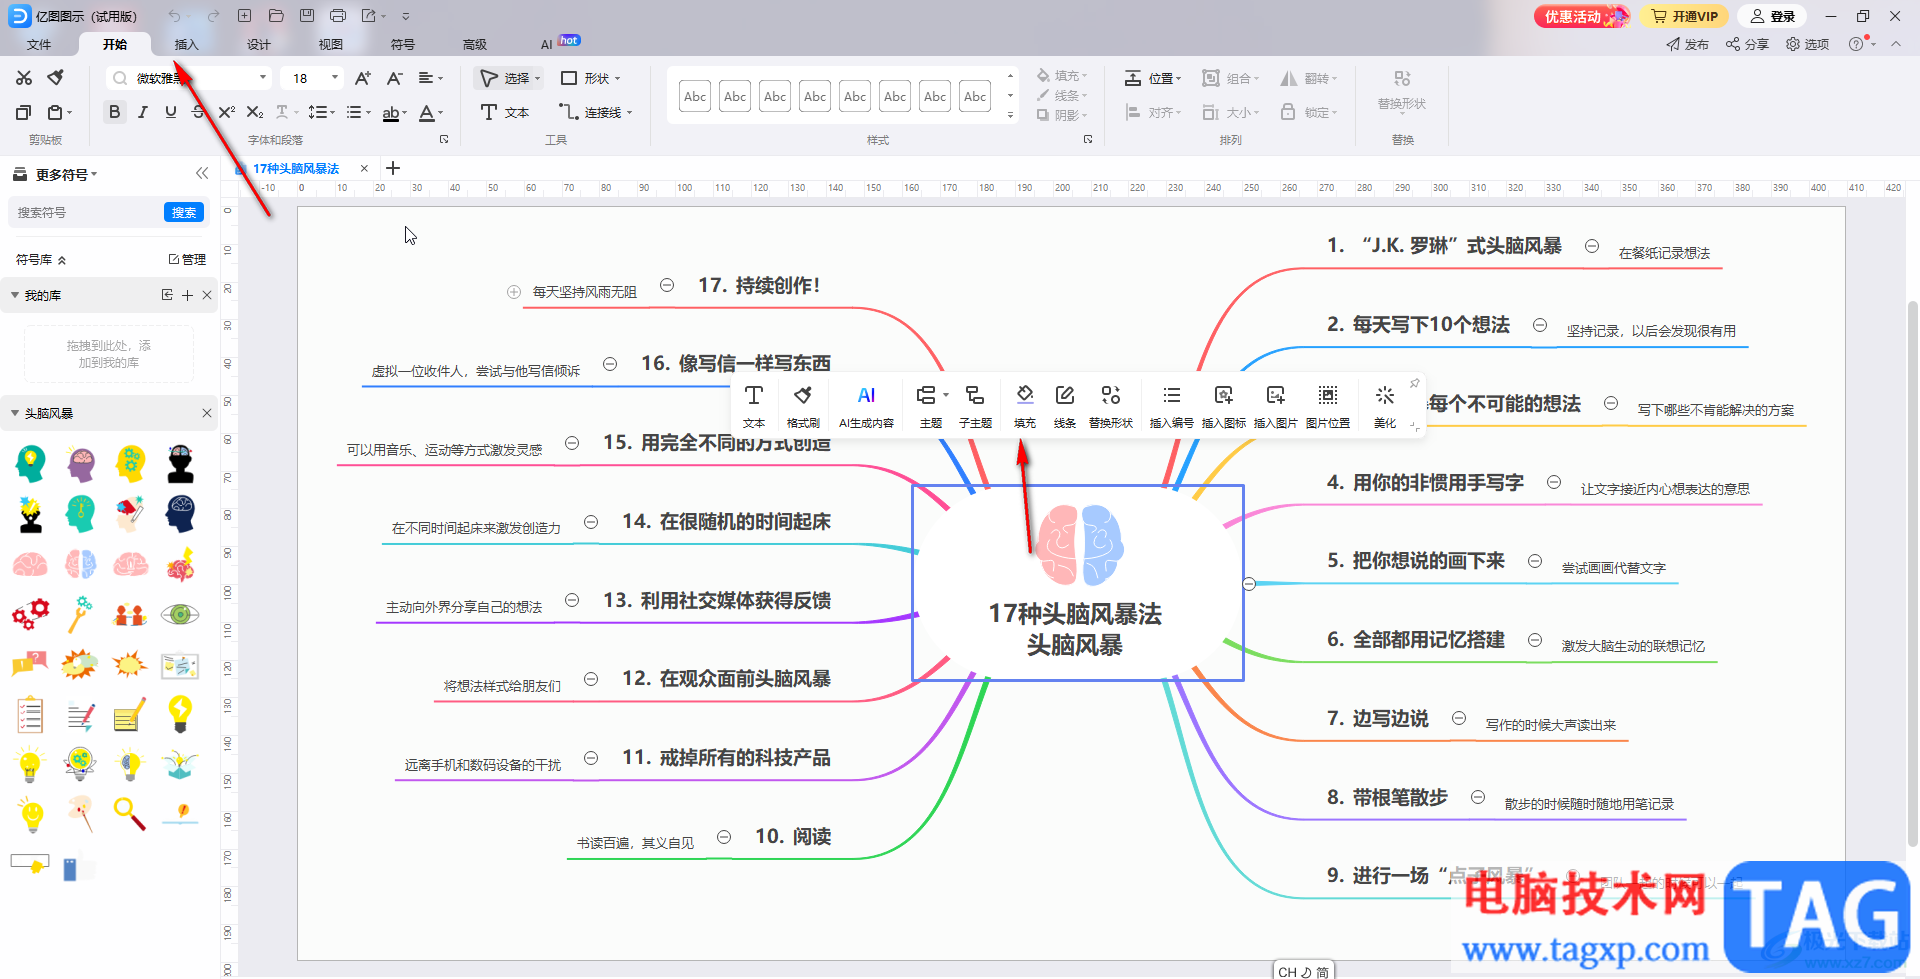Click 图片位置 icon in floating toolbar
This screenshot has height=979, width=1920.
(x=1328, y=405)
